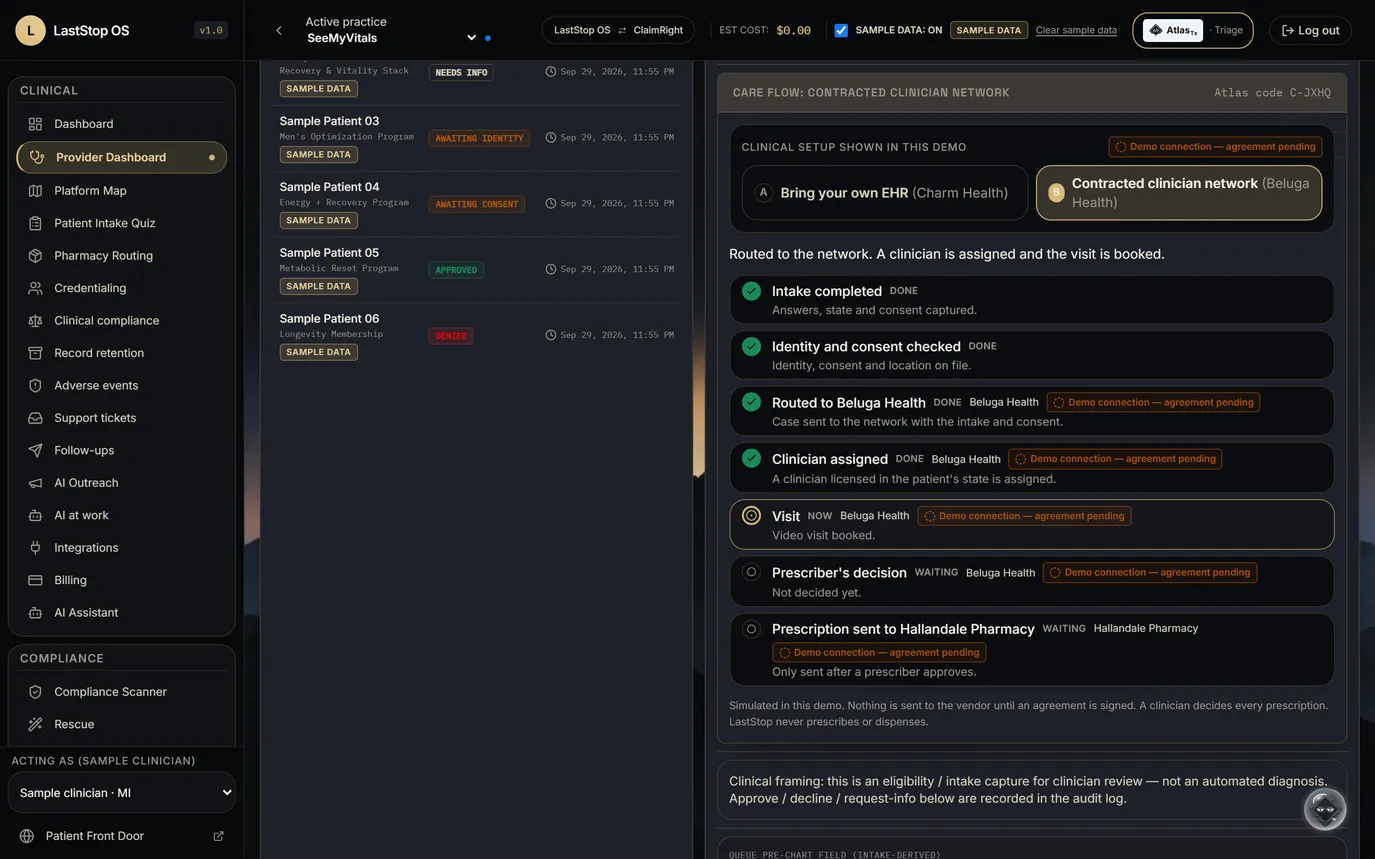Click the Support tickets inbox icon
This screenshot has width=1375, height=859.
35,418
